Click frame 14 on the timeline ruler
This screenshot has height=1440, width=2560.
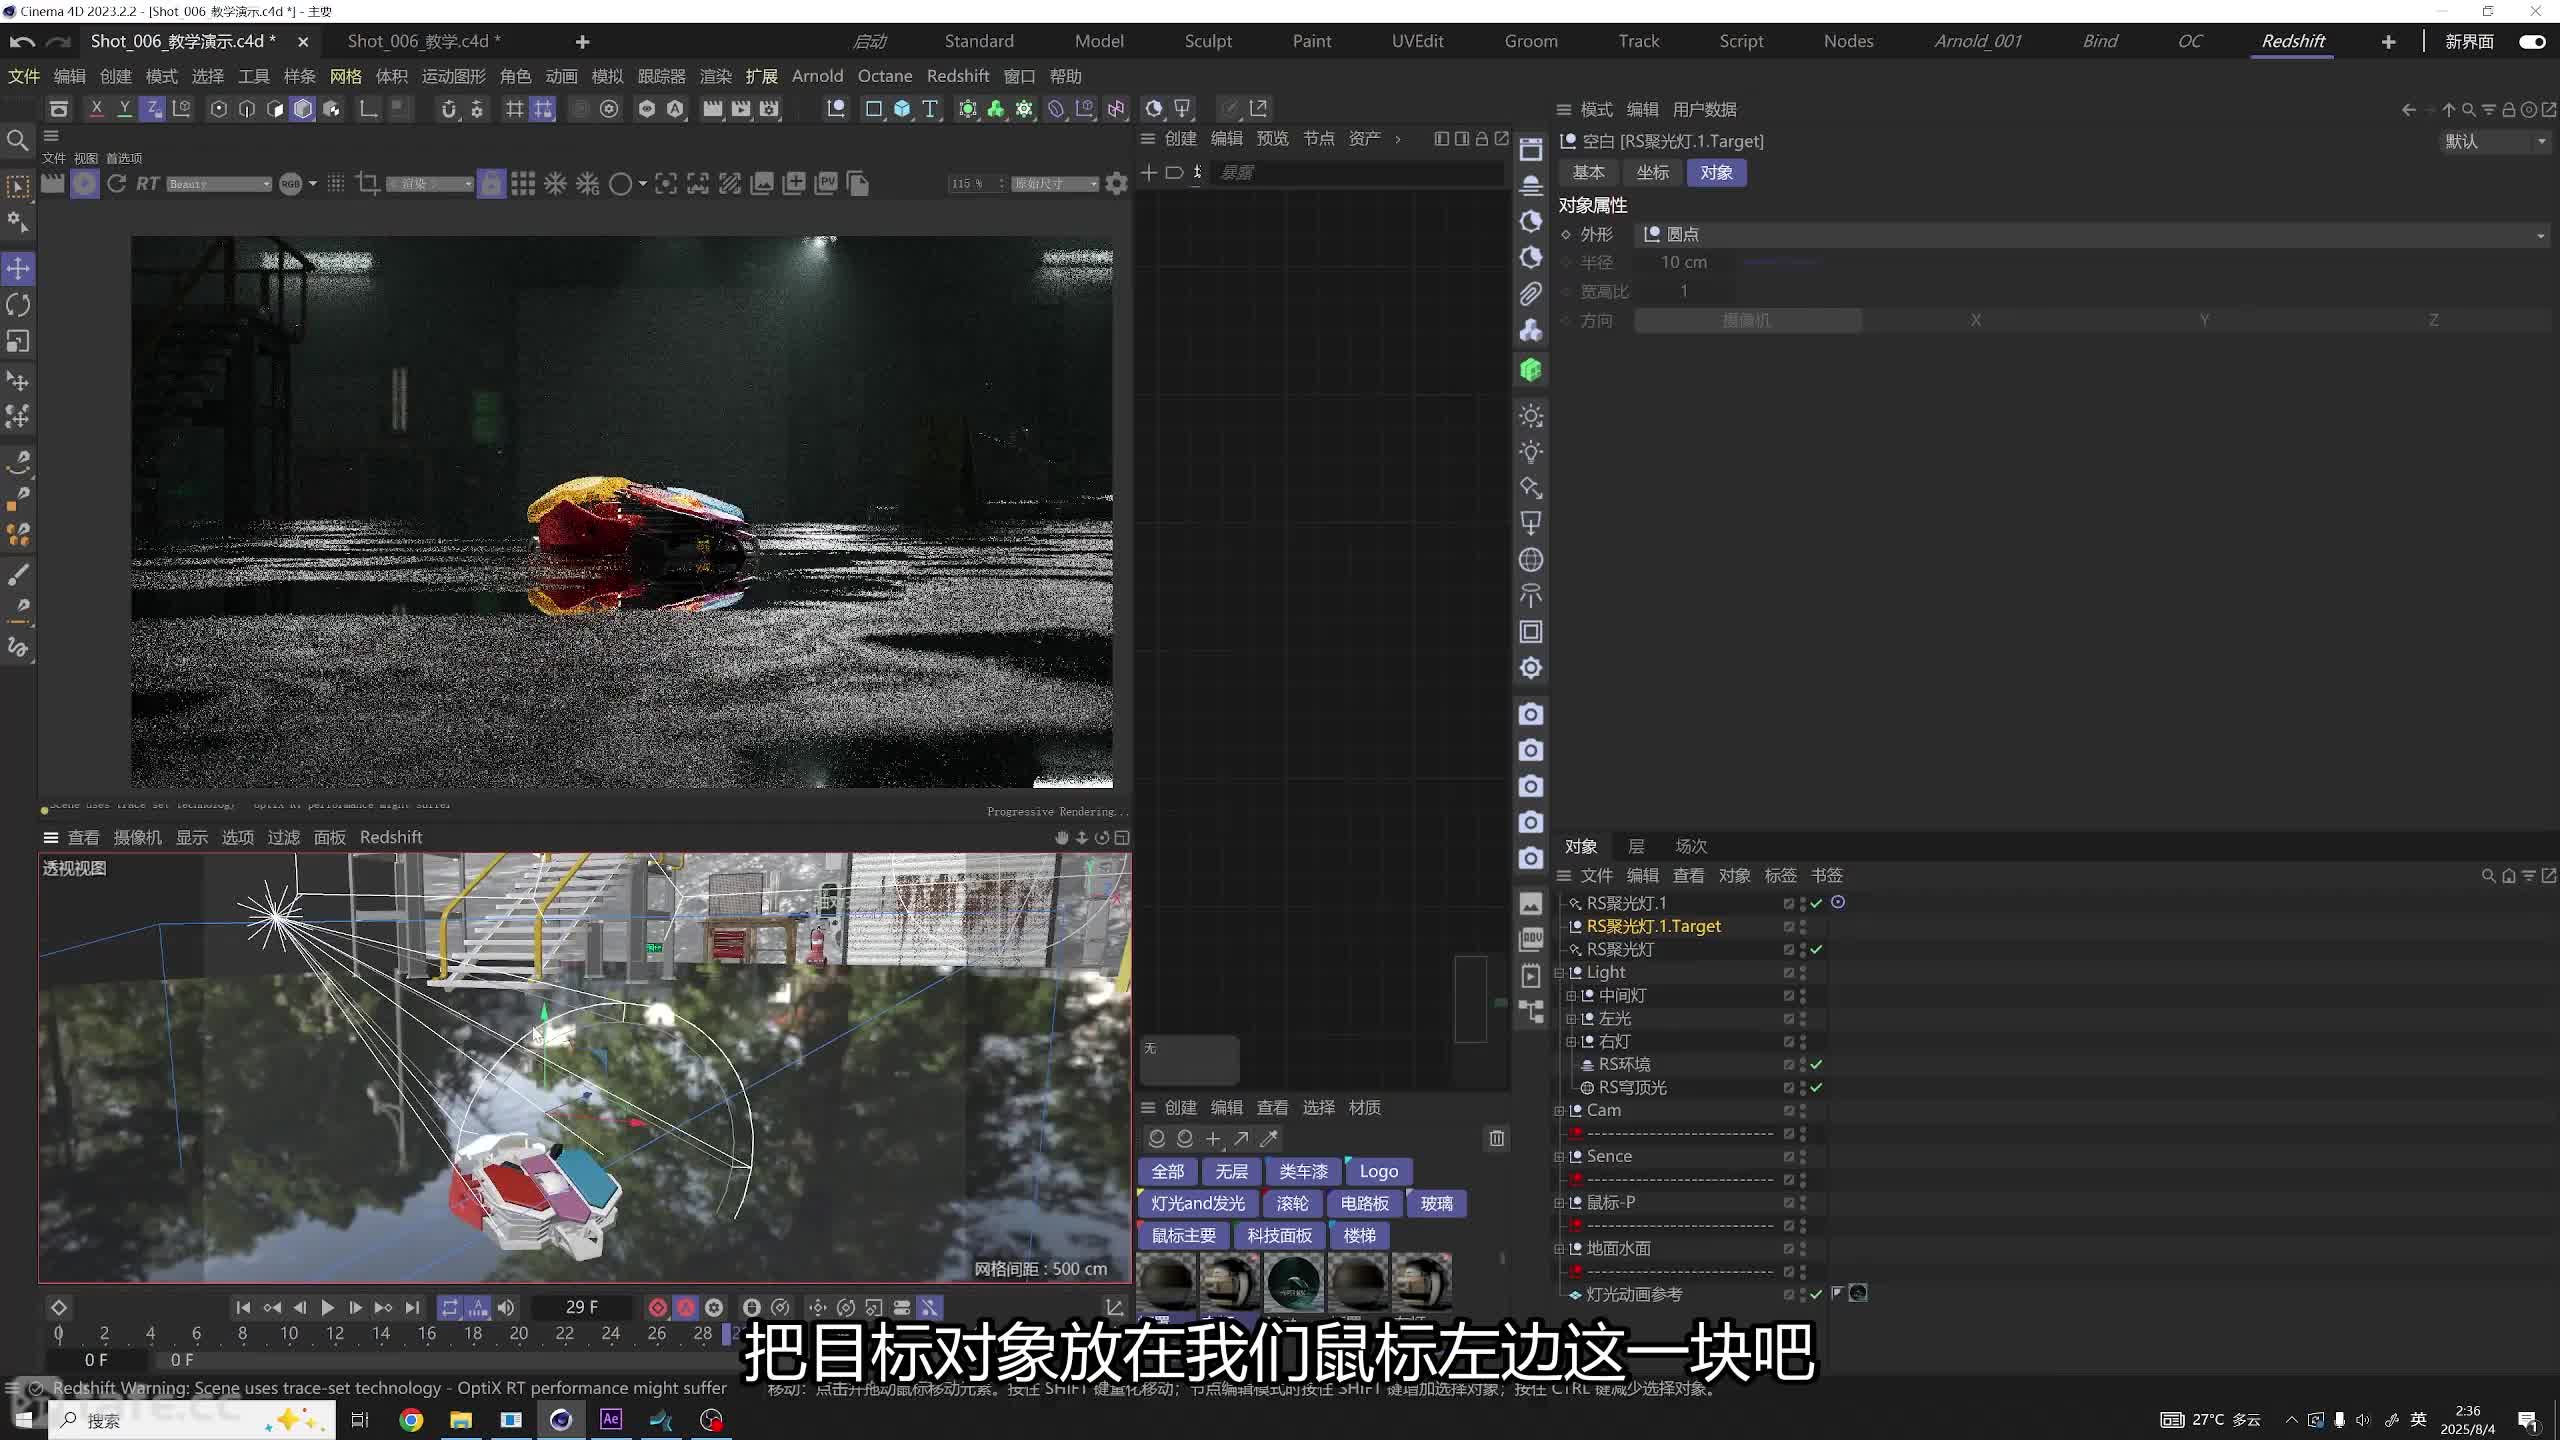click(x=381, y=1334)
